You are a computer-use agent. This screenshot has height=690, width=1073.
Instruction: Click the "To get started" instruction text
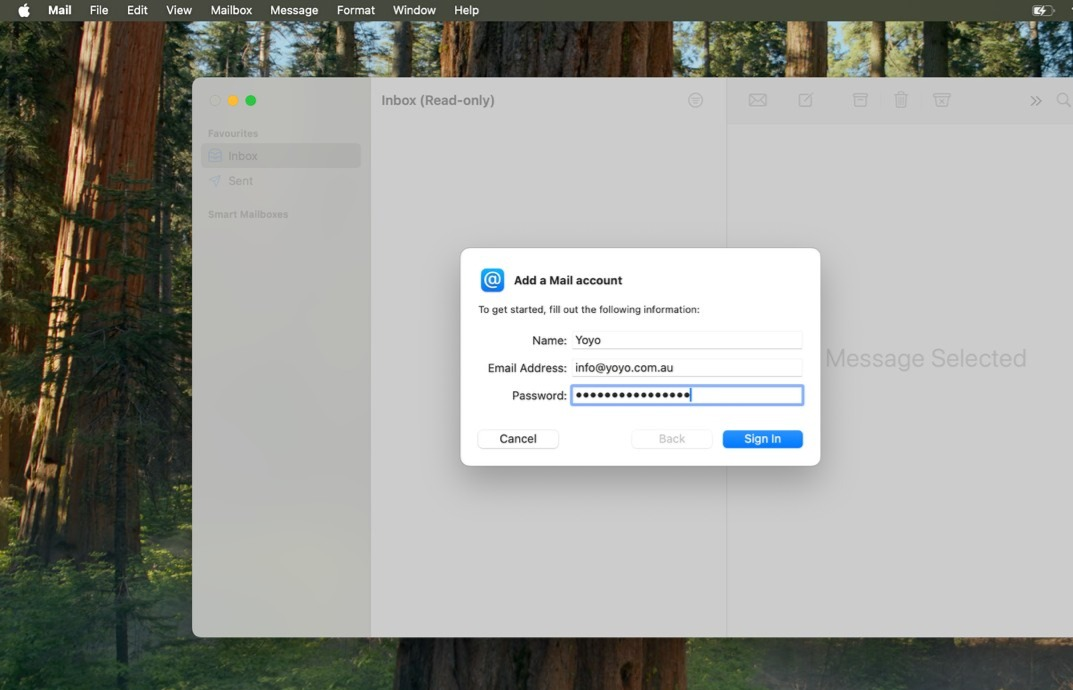coord(589,309)
